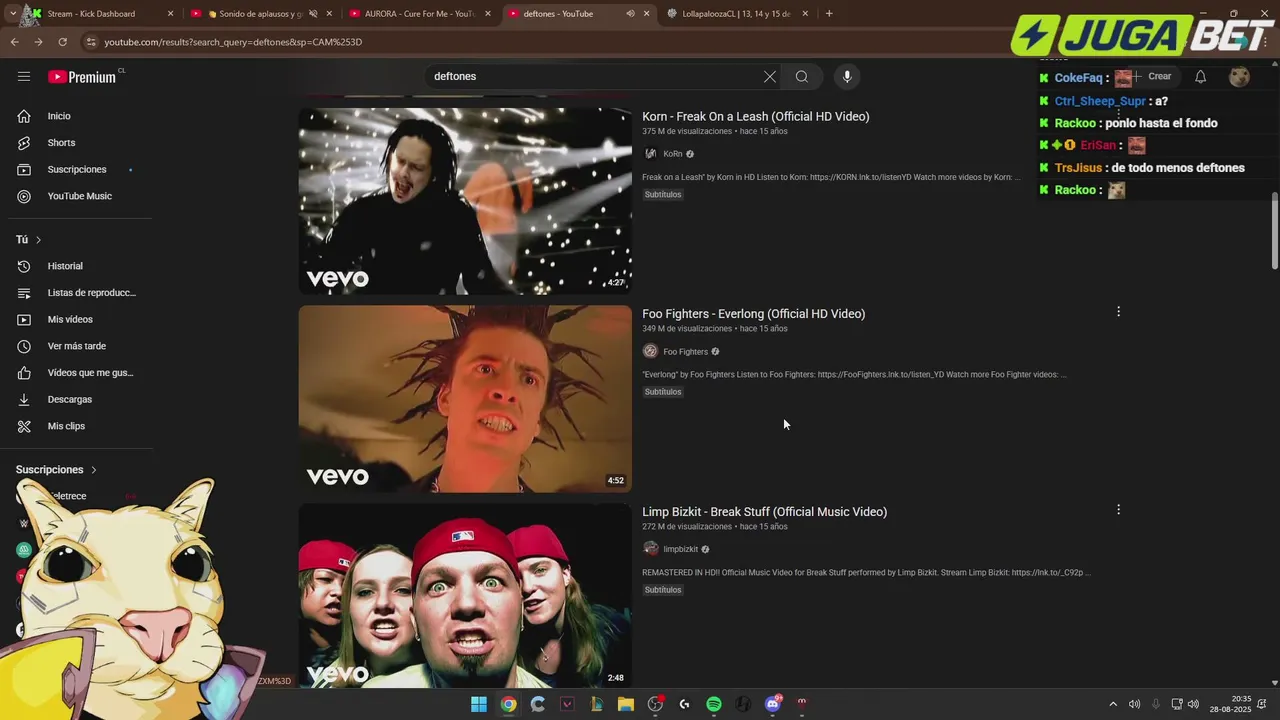
Task: Open Foo Fighters - Everlong title link
Action: (754, 314)
